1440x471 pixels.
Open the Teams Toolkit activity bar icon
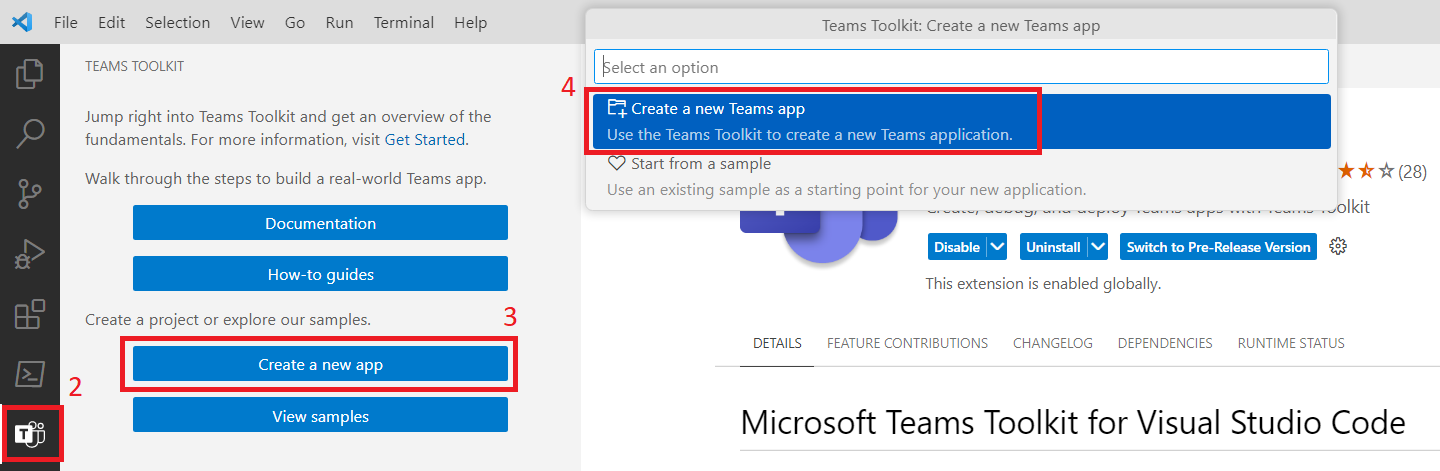coord(30,435)
